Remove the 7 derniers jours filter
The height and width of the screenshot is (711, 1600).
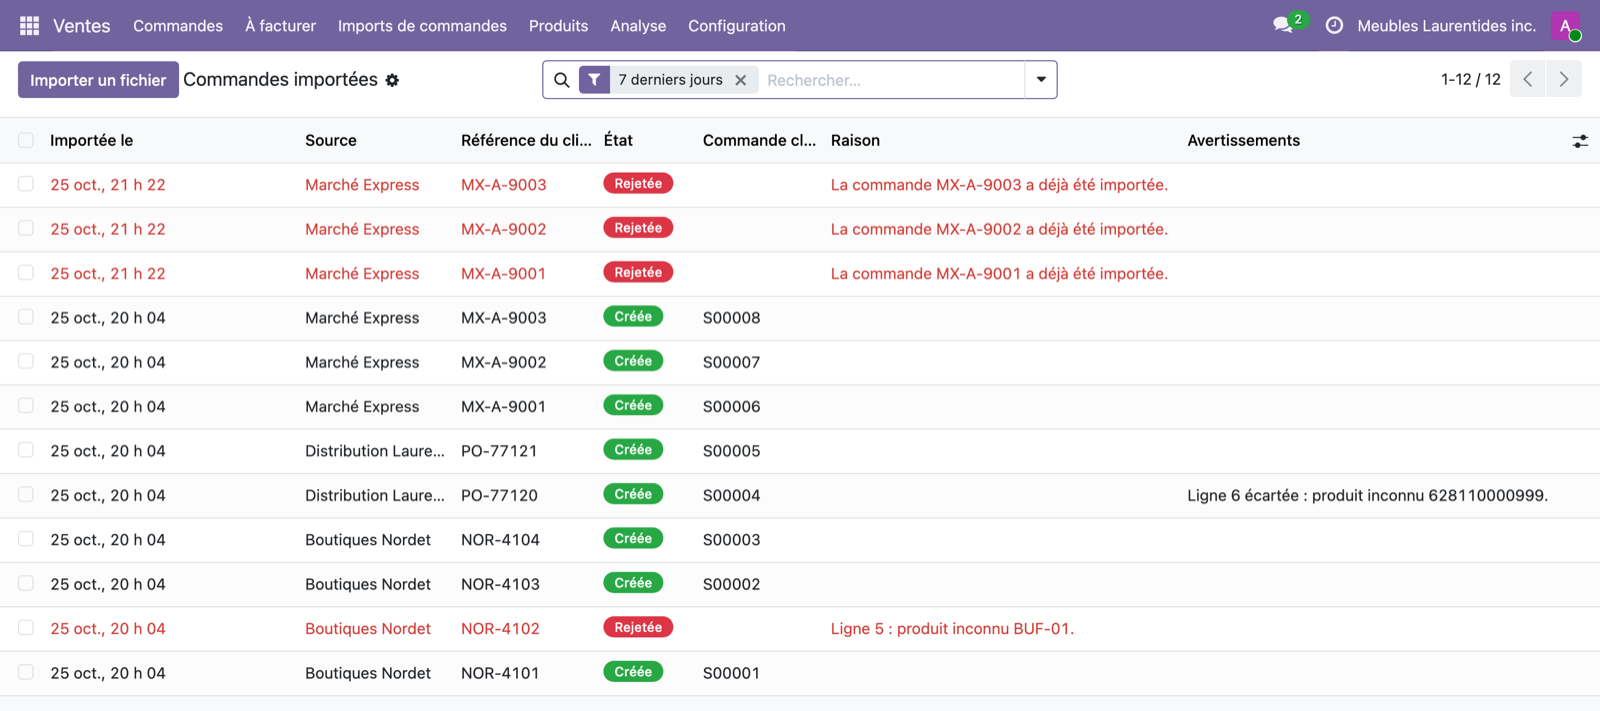point(741,80)
